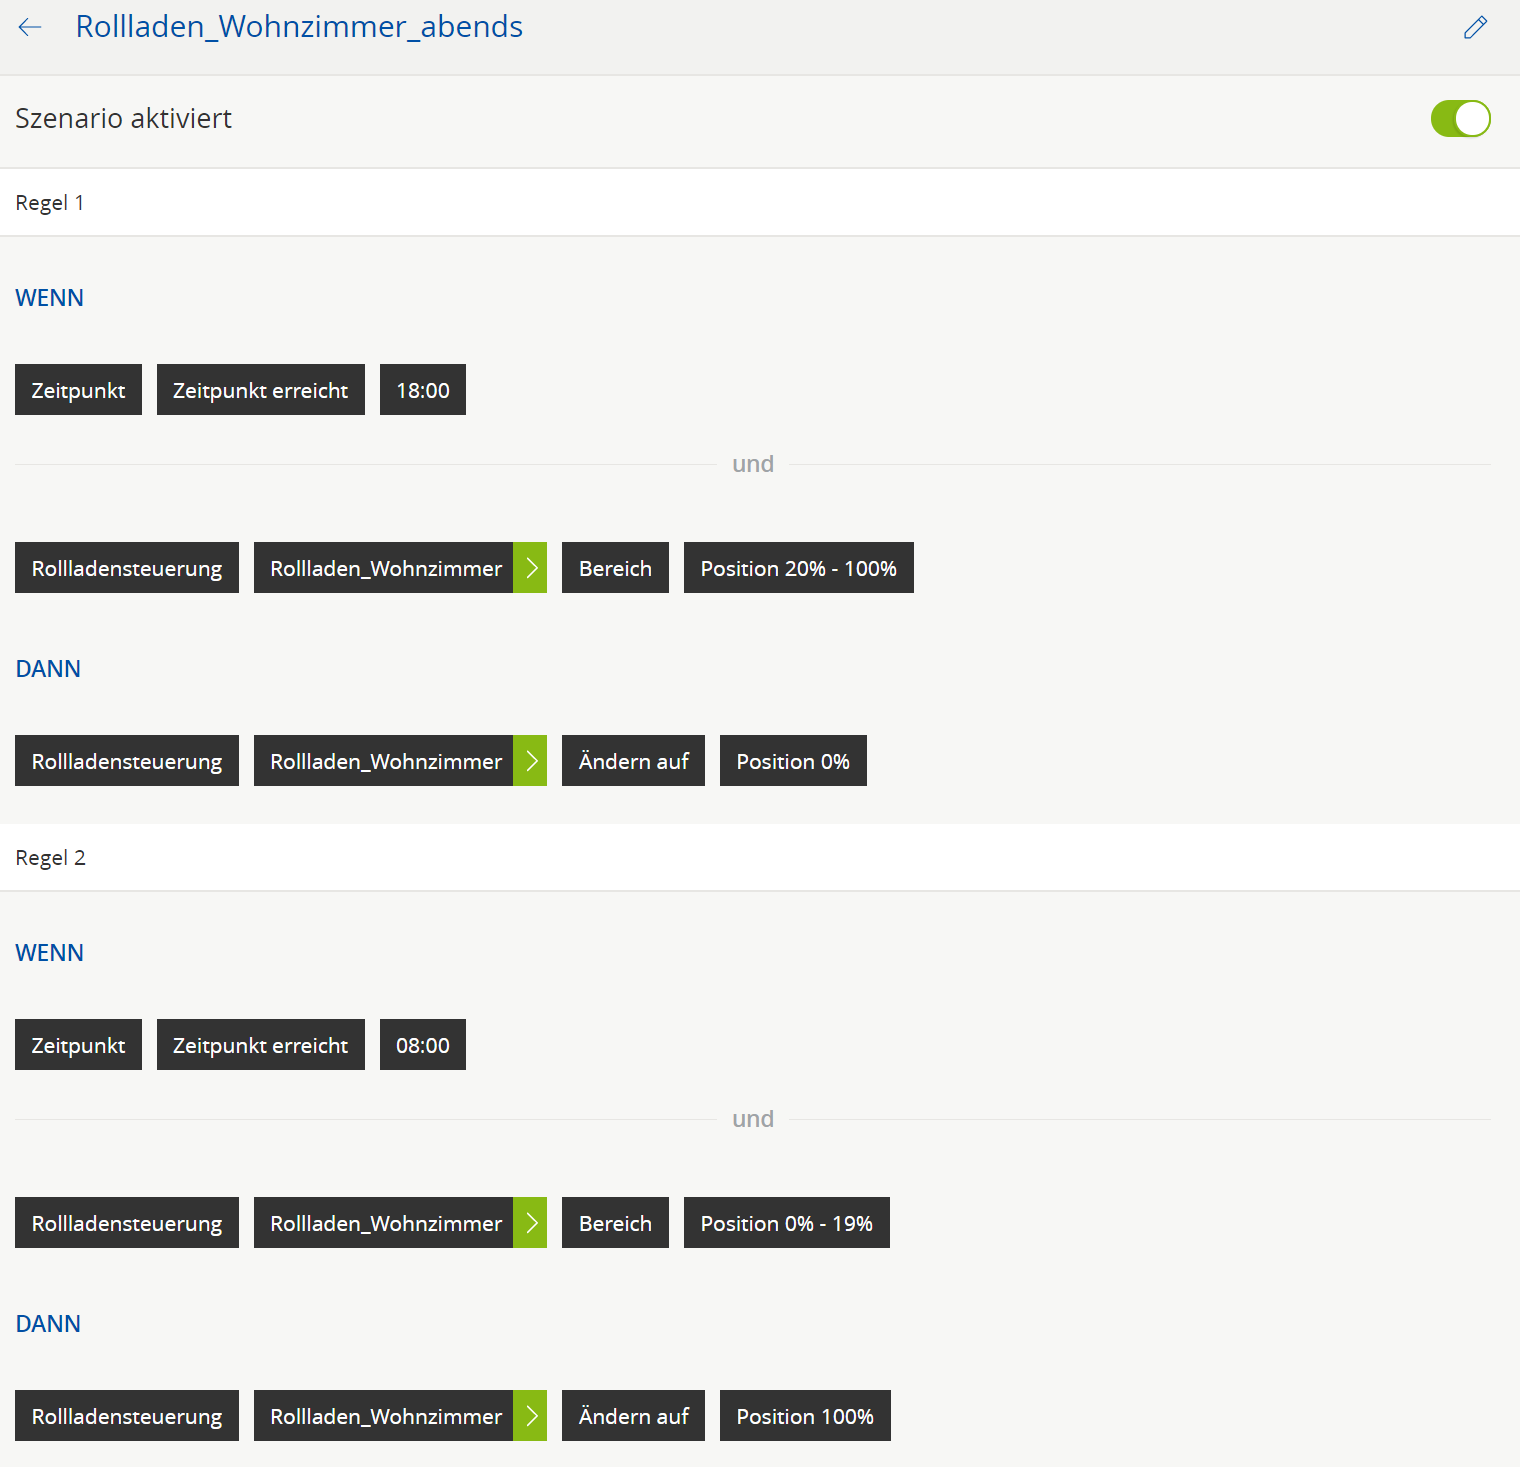1520x1467 pixels.
Task: Click the Rollladen_Wohnzimmer_abends title
Action: pos(299,27)
